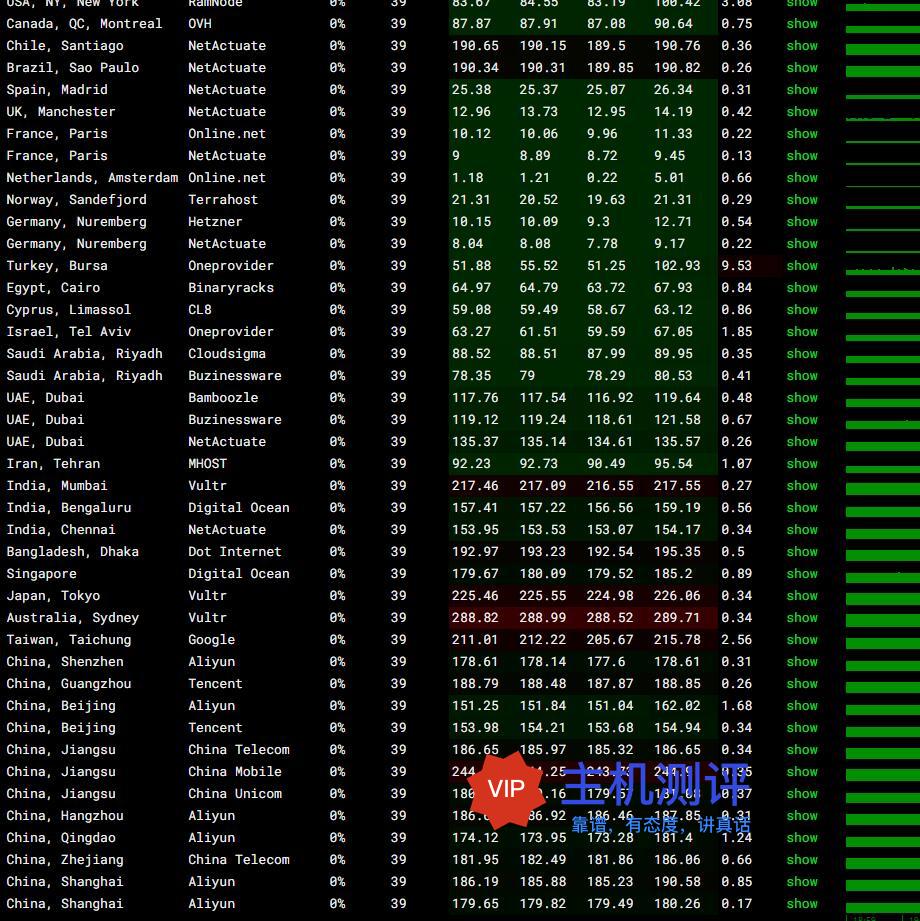Click 'show' for Riyadh Cloudsigma row

(x=802, y=354)
